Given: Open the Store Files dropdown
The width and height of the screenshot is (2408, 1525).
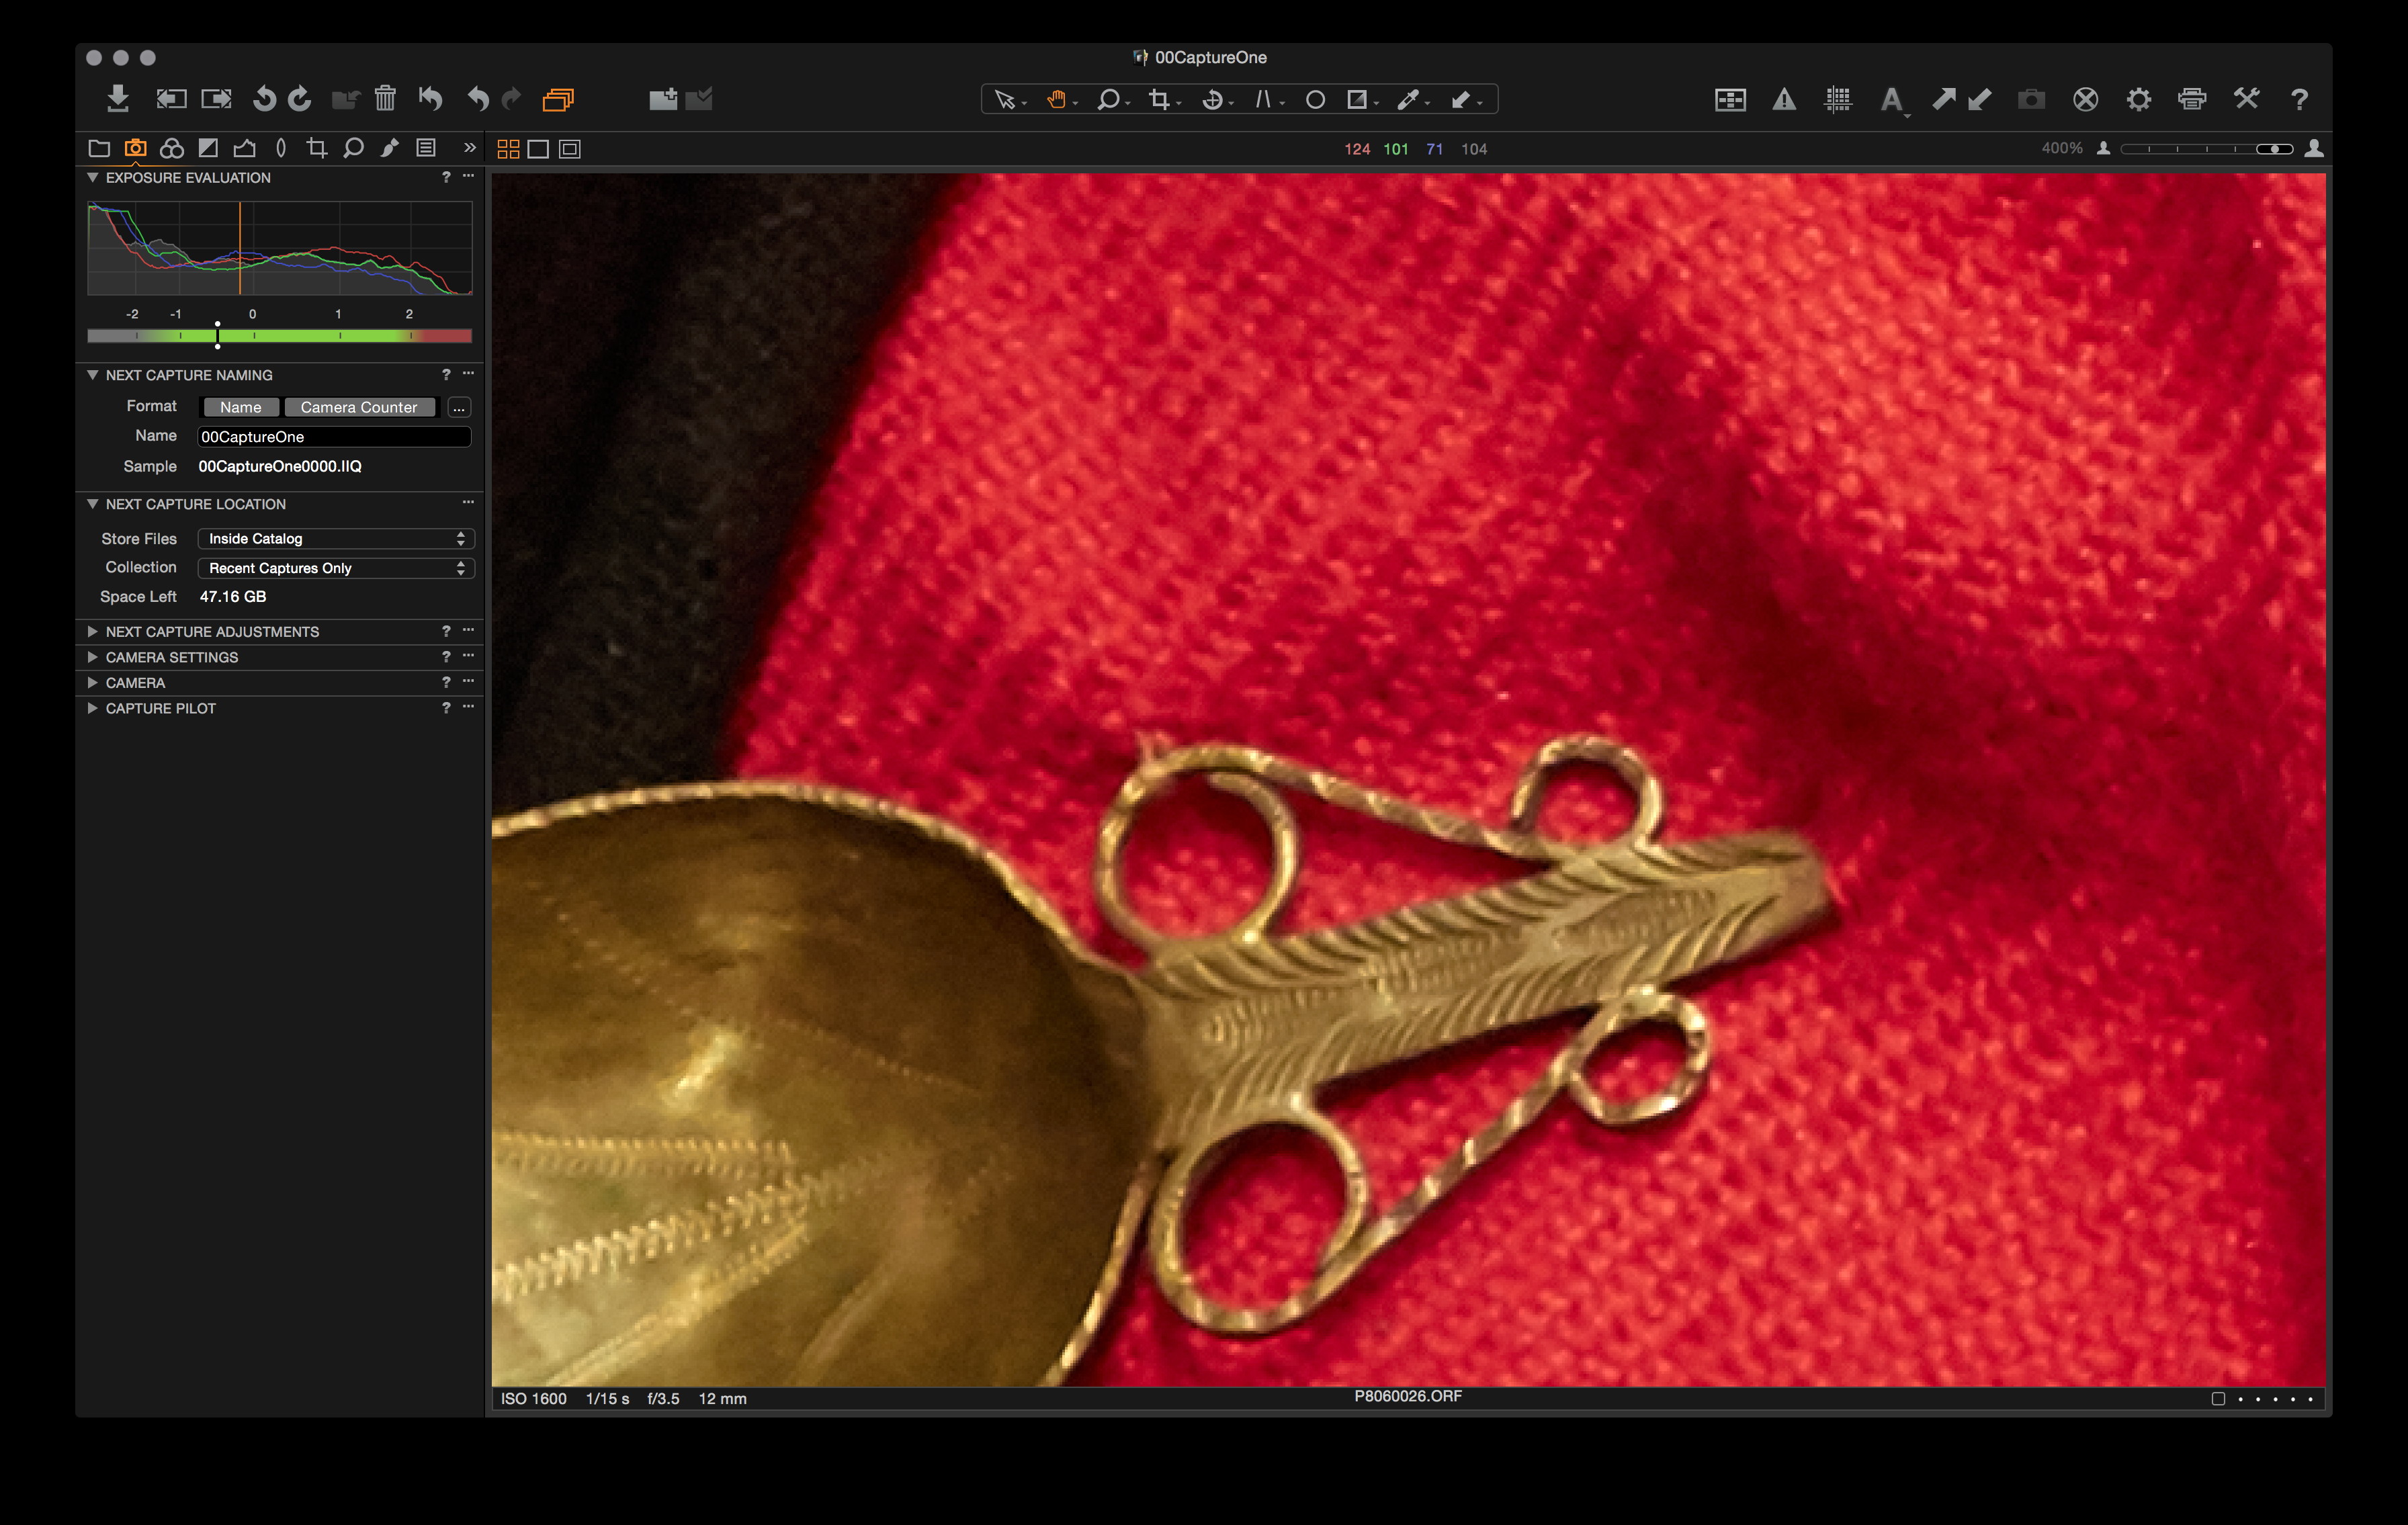Looking at the screenshot, I should coord(335,538).
